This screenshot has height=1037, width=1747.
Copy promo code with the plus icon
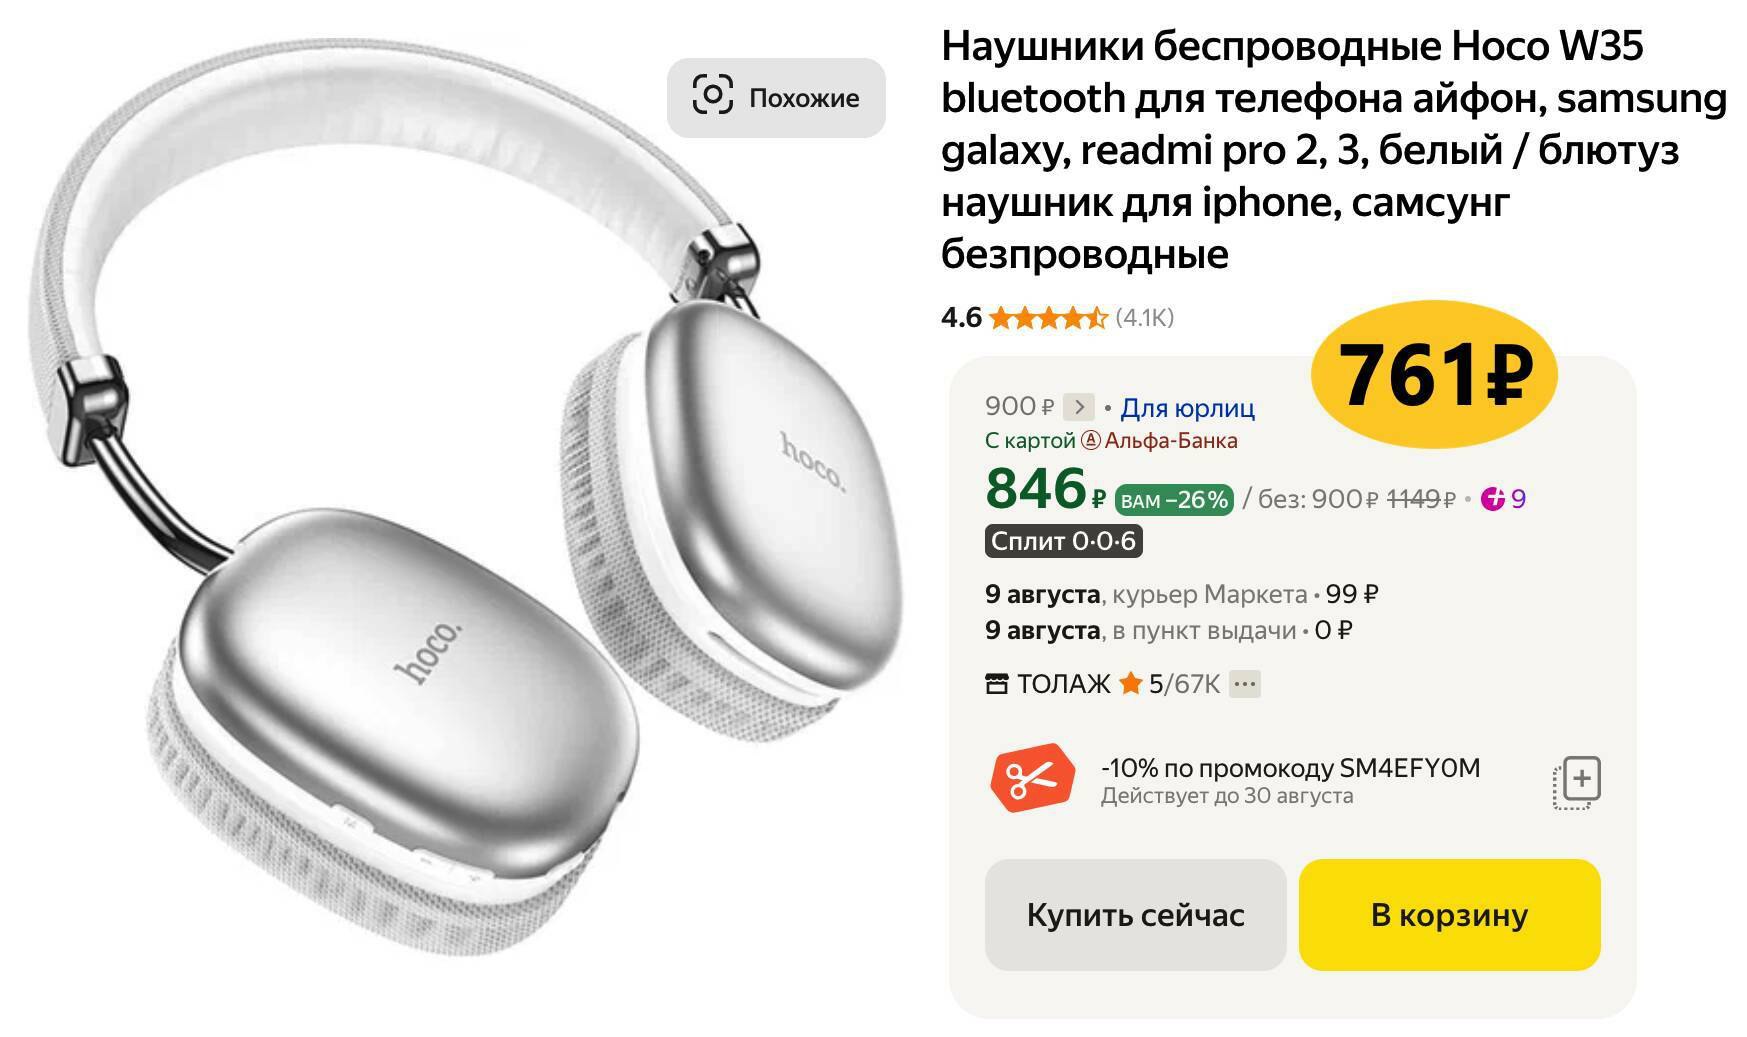click(1577, 782)
